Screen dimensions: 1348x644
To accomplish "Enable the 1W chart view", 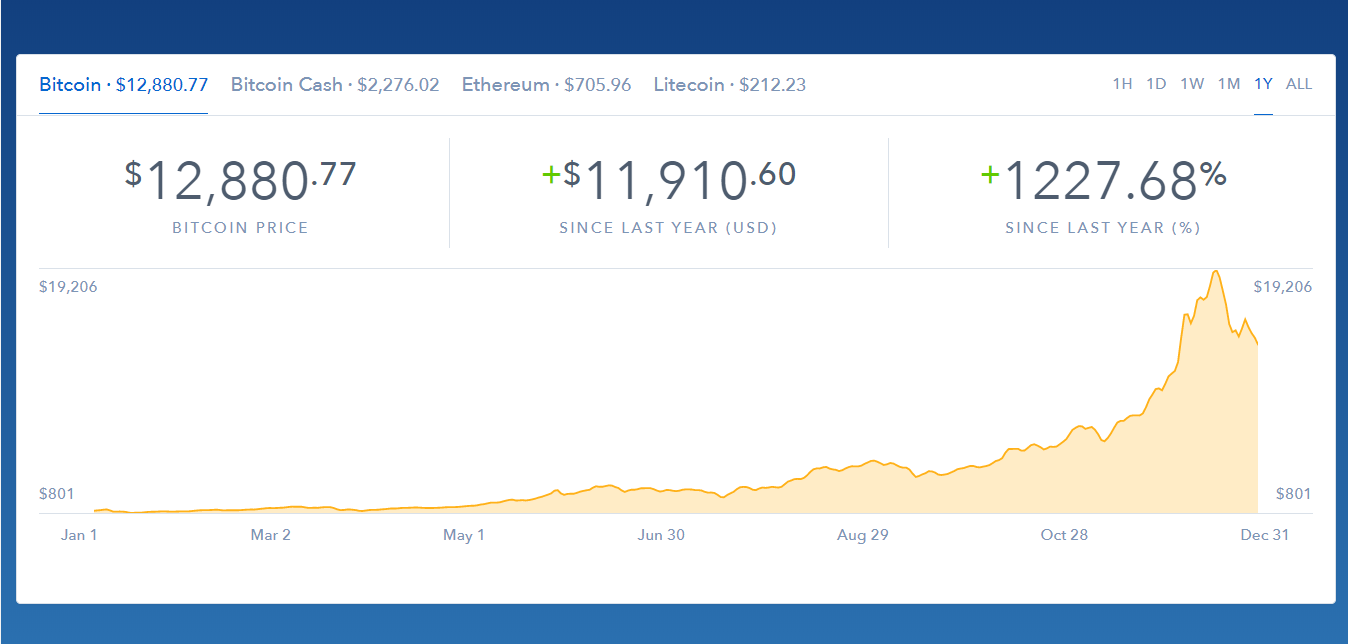I will point(1192,84).
